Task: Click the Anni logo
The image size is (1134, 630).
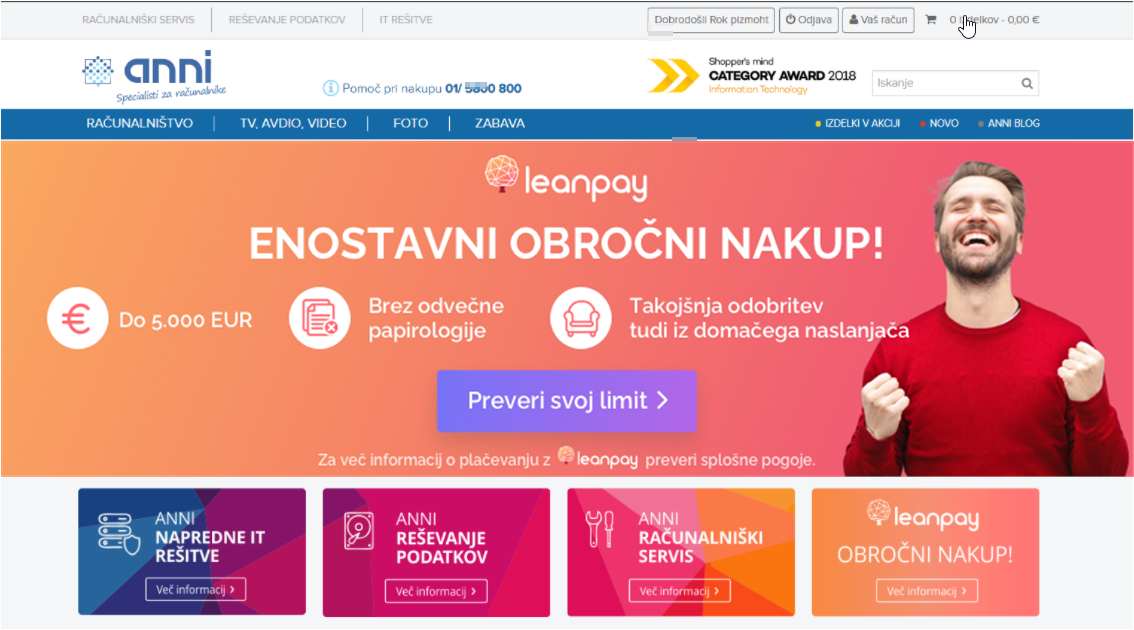Action: click(x=154, y=76)
